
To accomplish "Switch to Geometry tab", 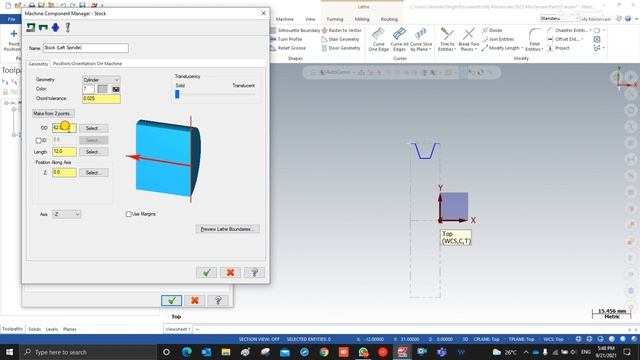I will pos(38,64).
